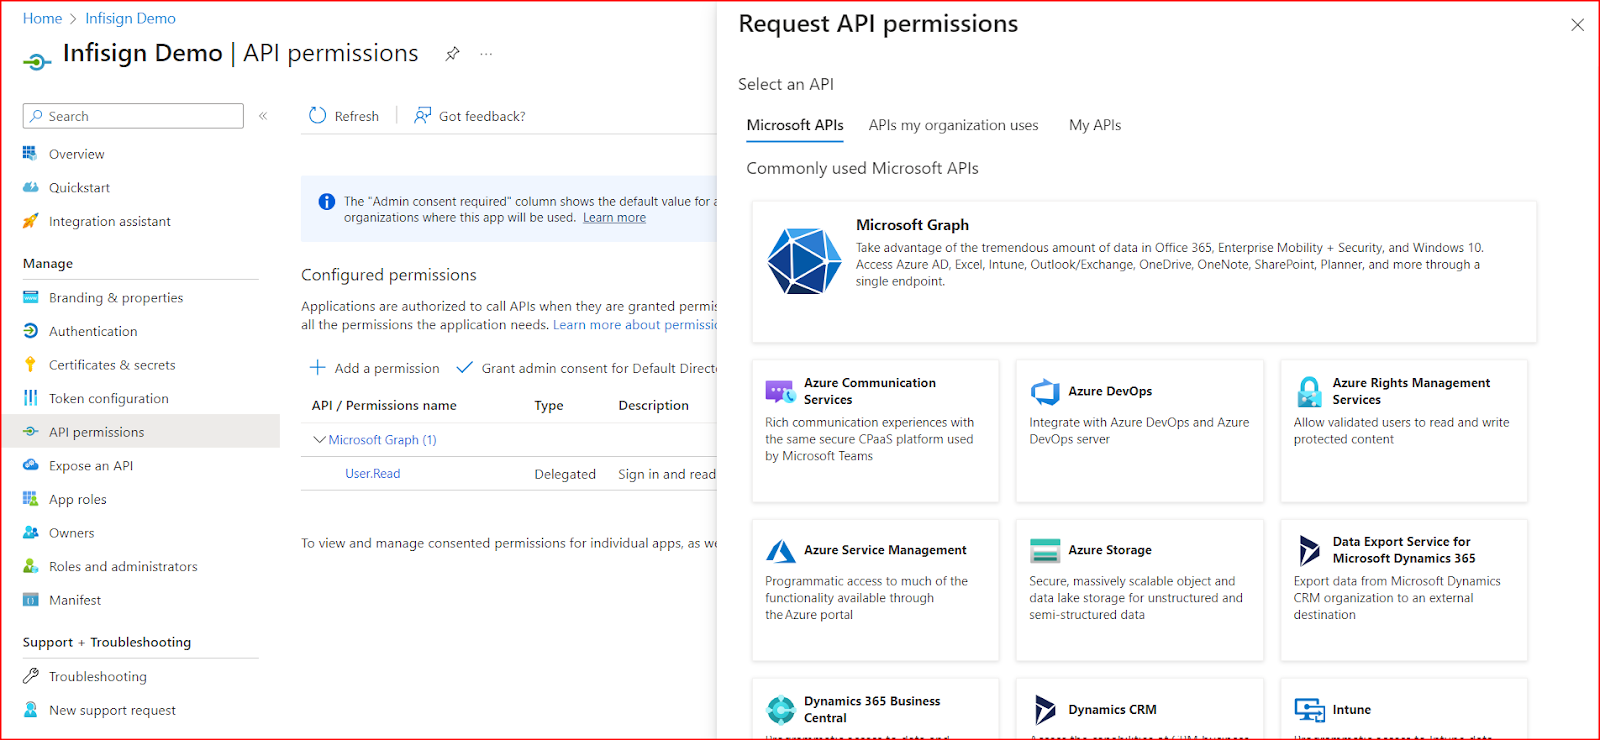This screenshot has height=740, width=1600.
Task: Click the Azure Rights Management Services icon
Action: 1309,391
